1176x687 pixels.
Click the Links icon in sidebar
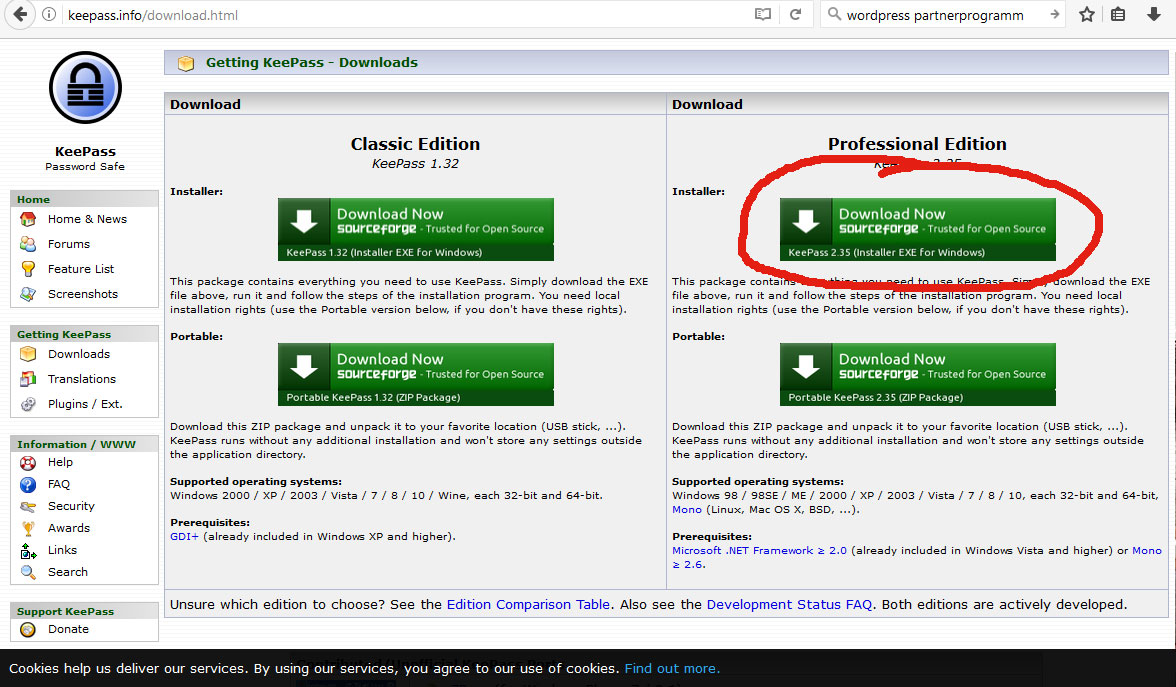point(28,550)
